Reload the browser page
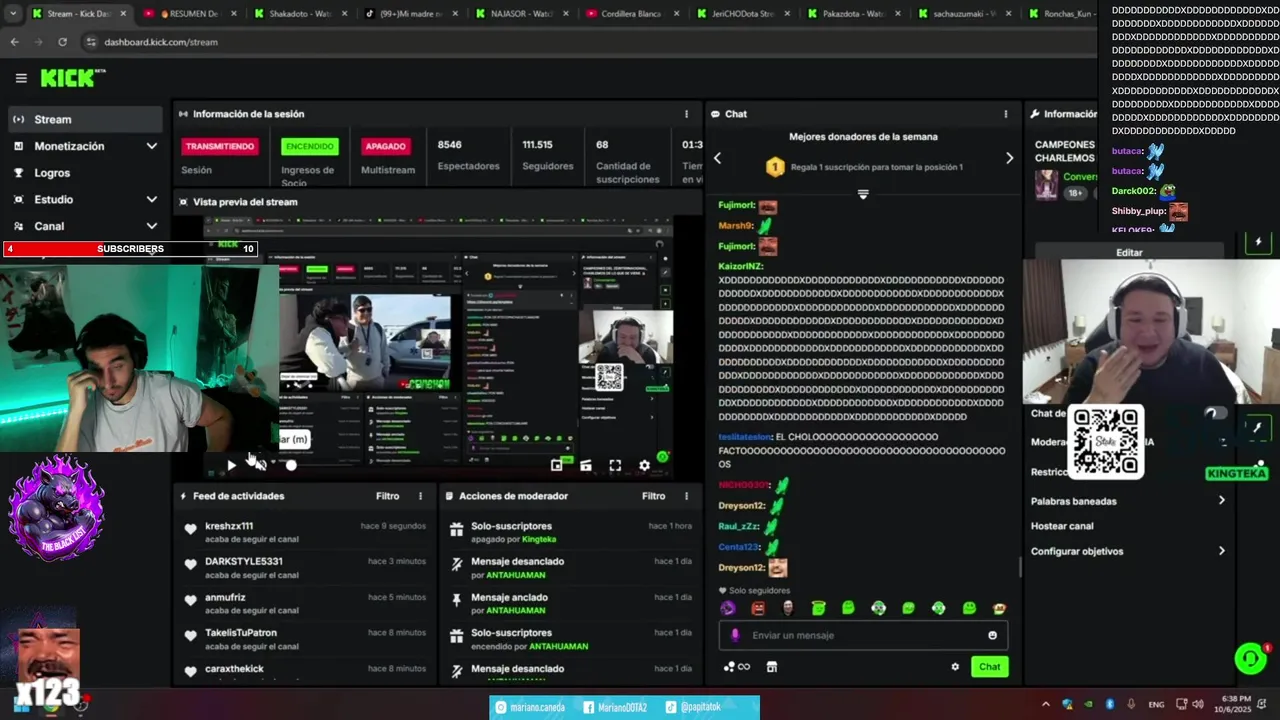This screenshot has height=720, width=1280. point(62,42)
